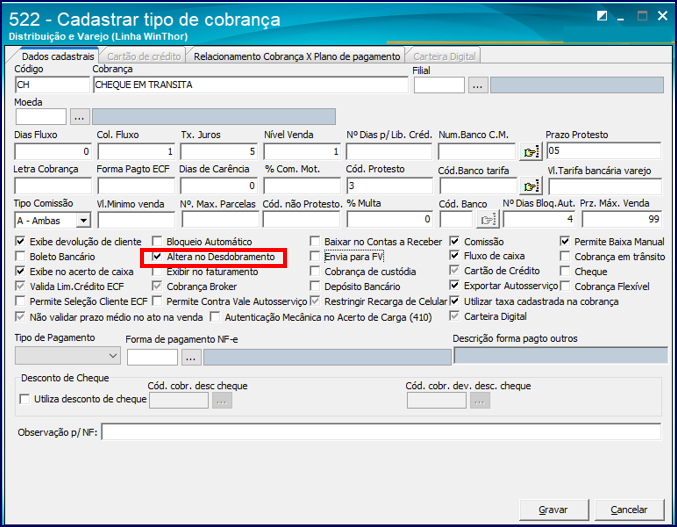Open Filial search ellipsis button
Viewport: 677px width, 527px height.
coord(478,85)
